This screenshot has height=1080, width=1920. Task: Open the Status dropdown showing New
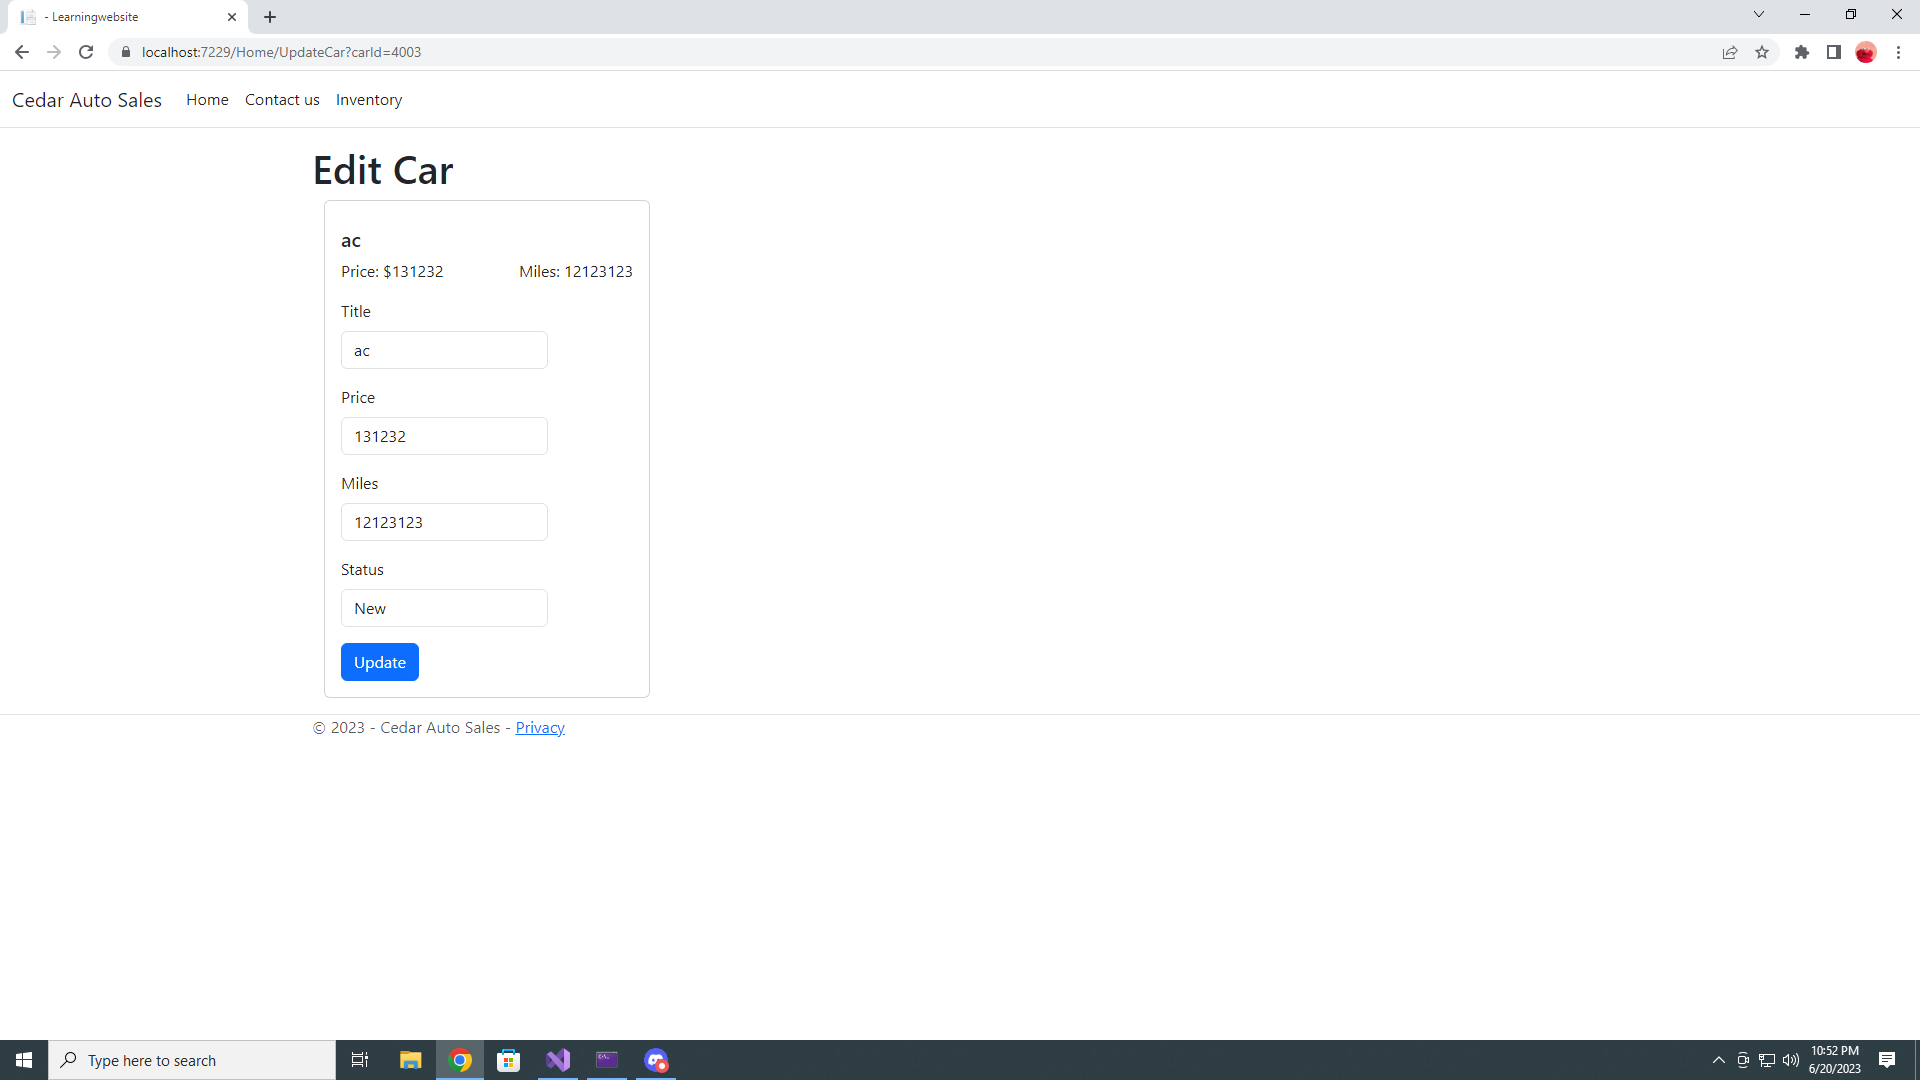(x=444, y=608)
